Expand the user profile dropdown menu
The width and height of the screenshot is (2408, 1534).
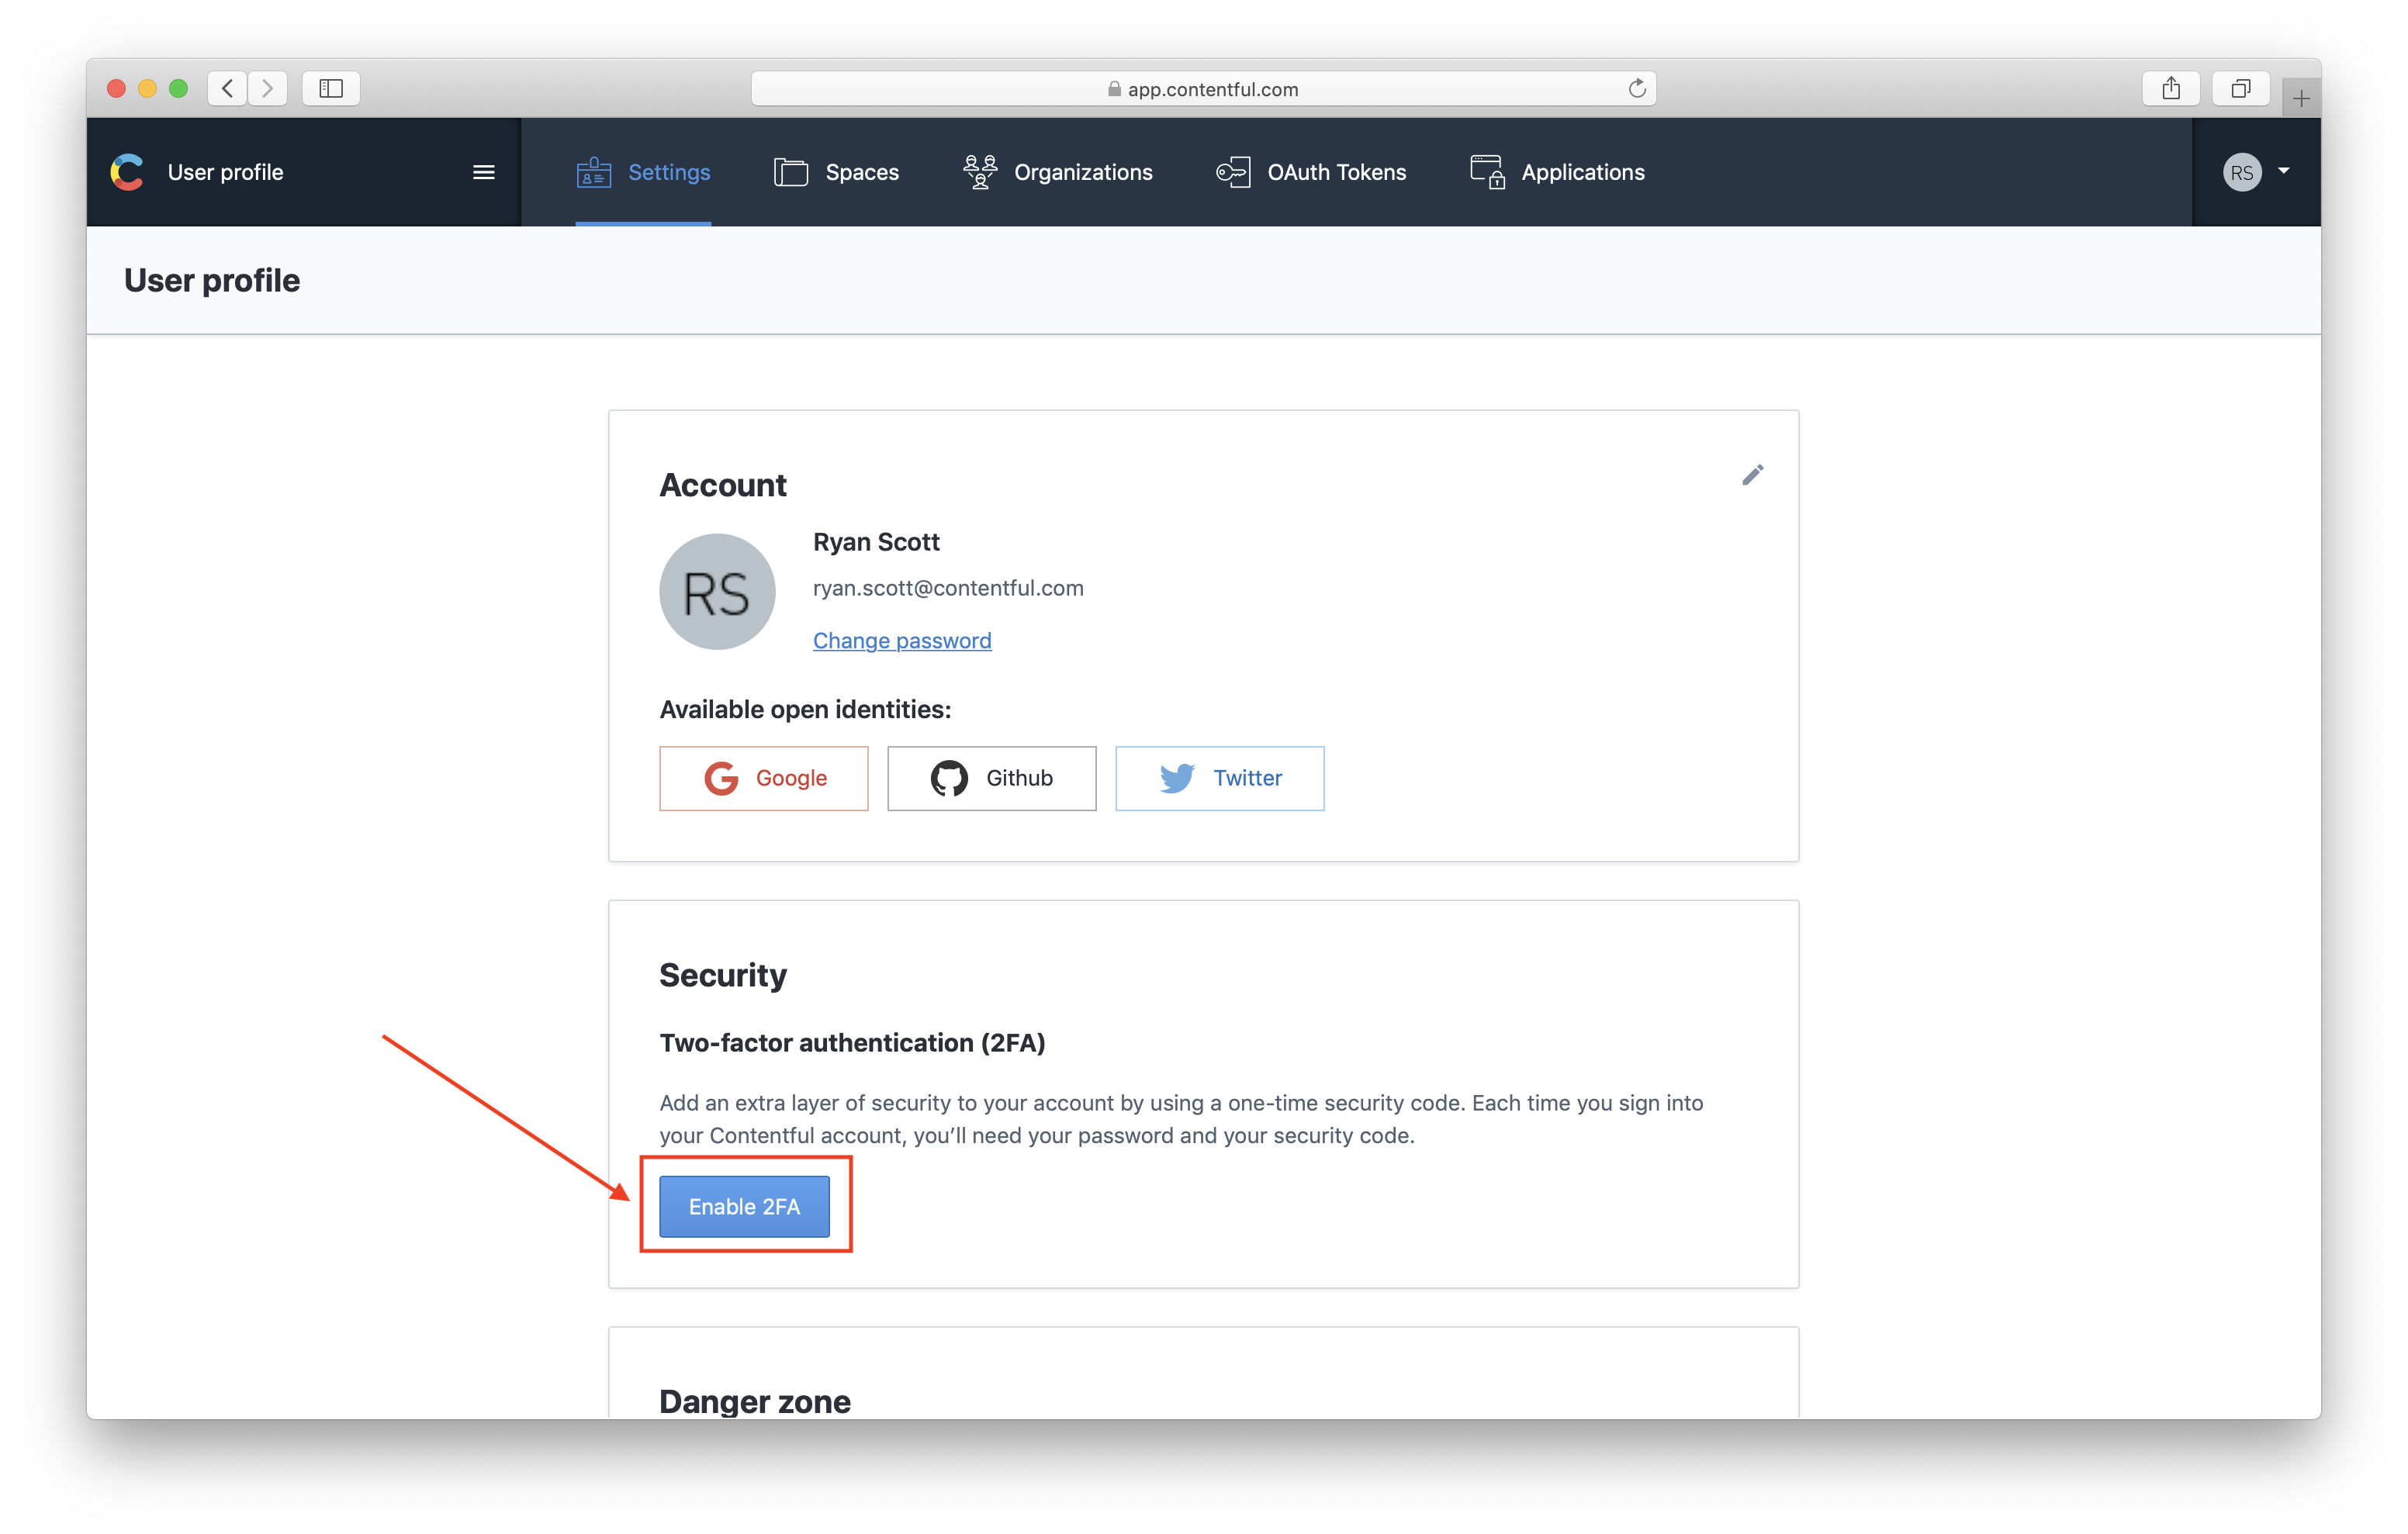[x=2255, y=171]
